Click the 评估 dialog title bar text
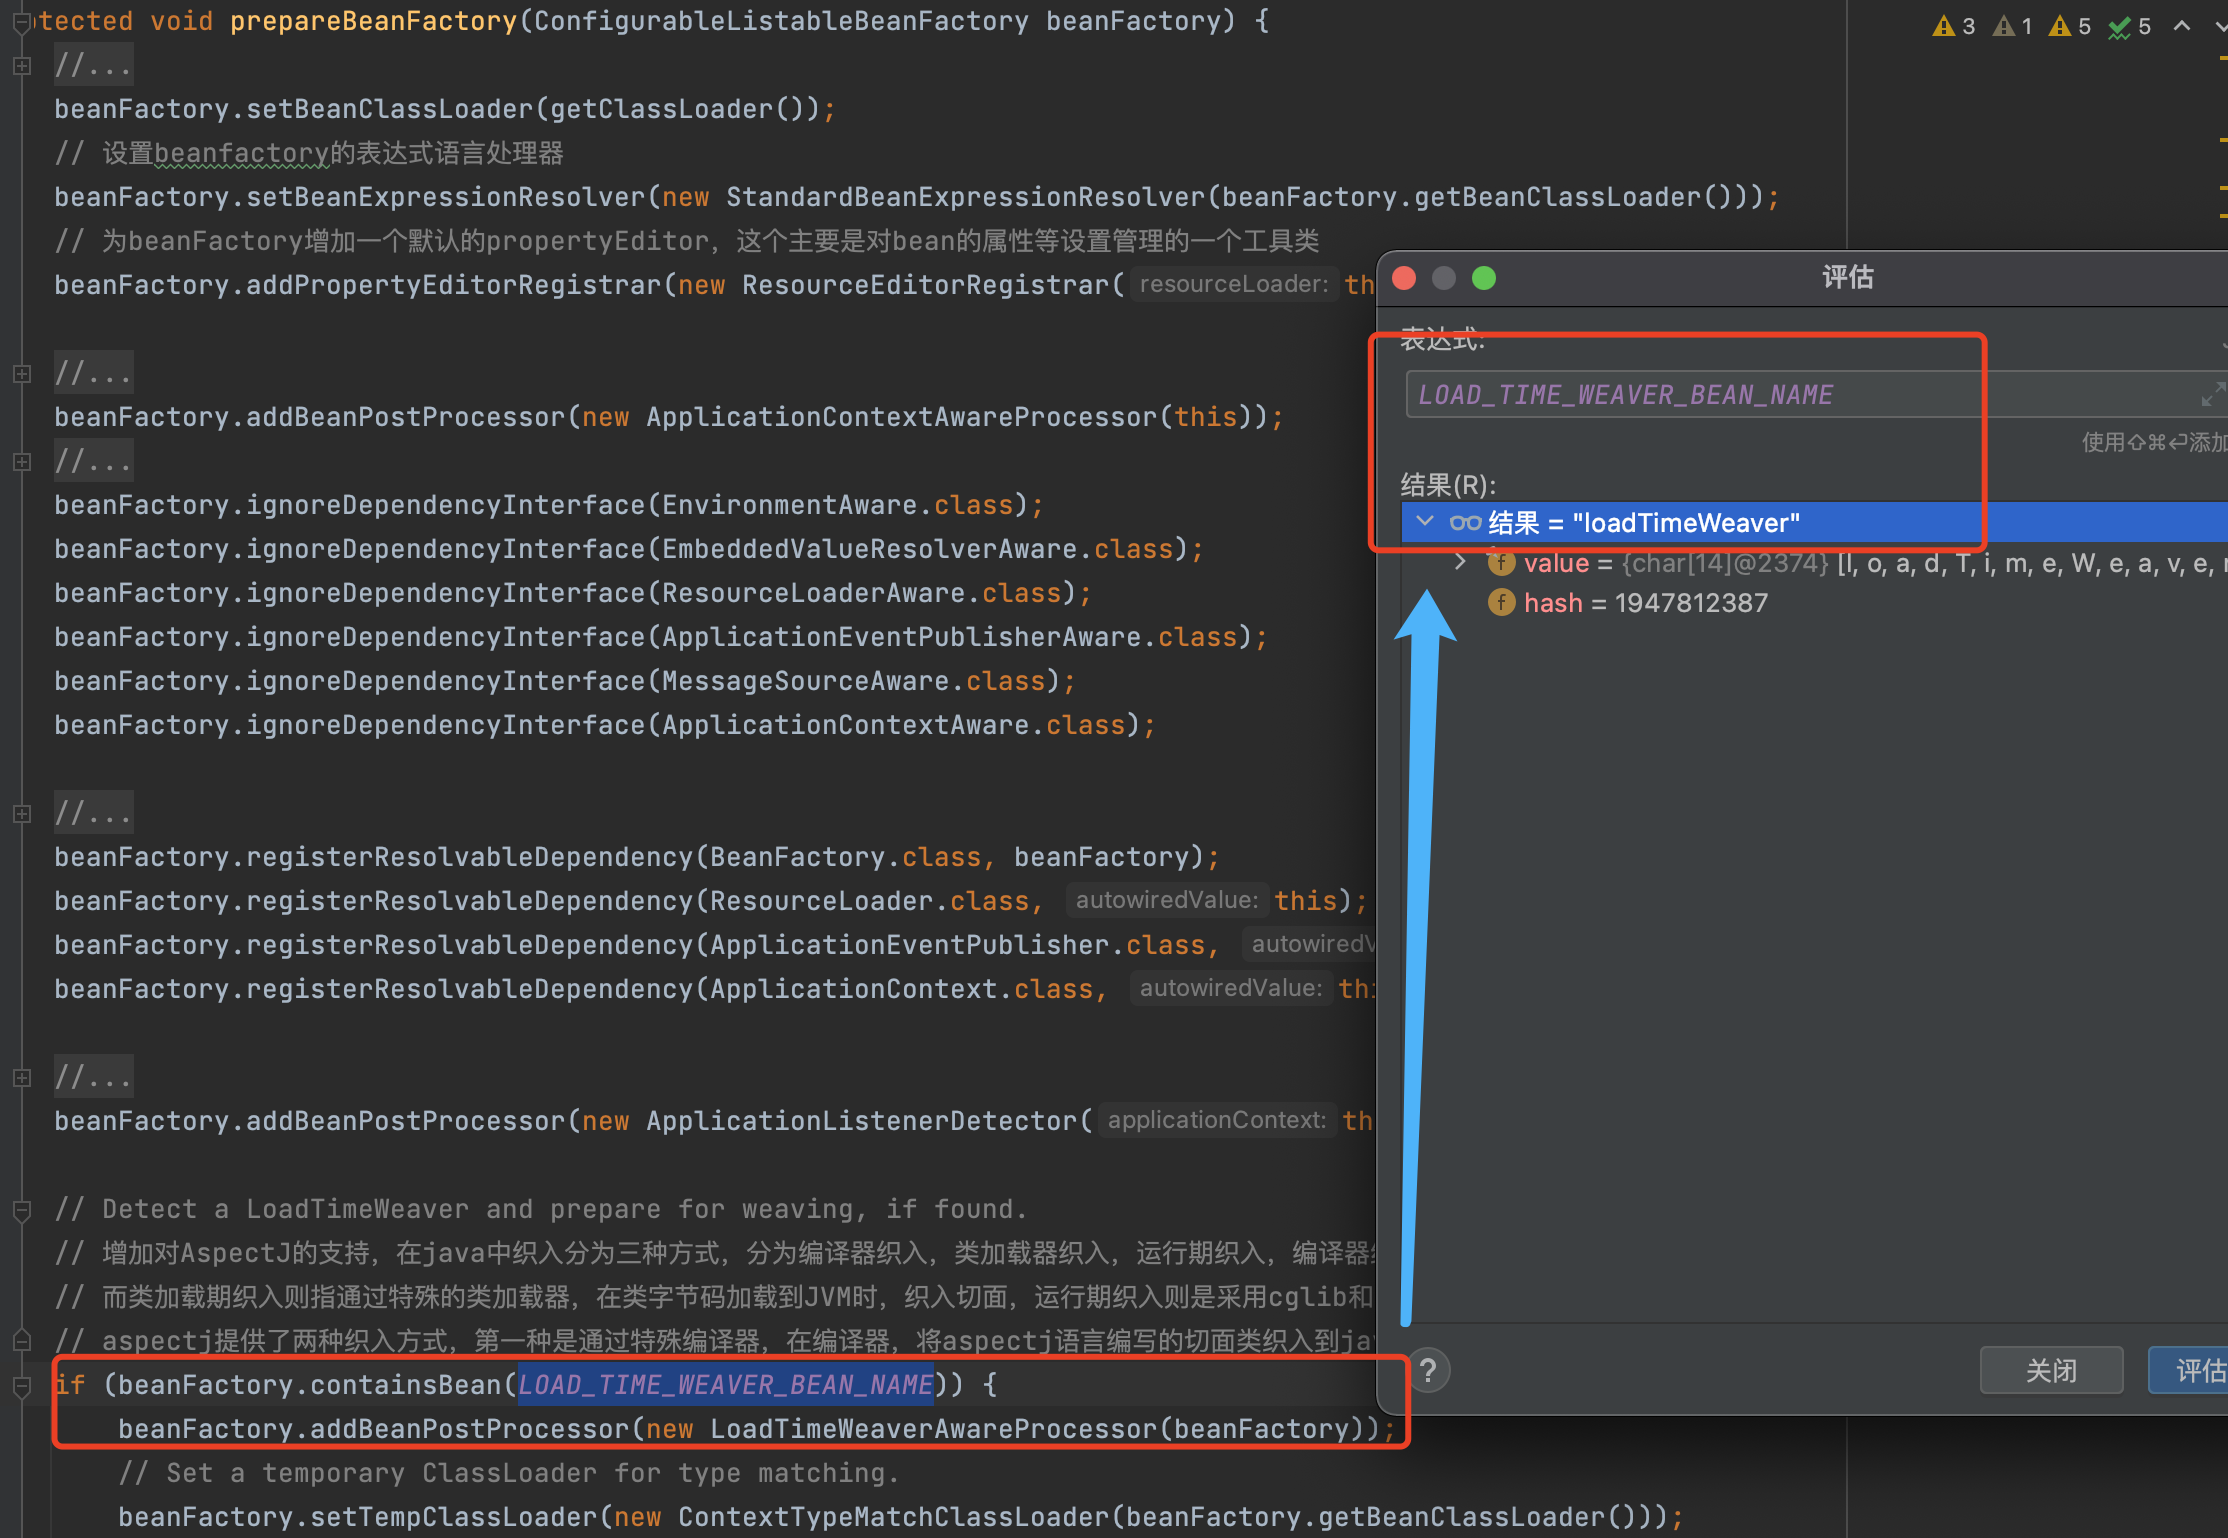The width and height of the screenshot is (2228, 1538). [x=1847, y=277]
